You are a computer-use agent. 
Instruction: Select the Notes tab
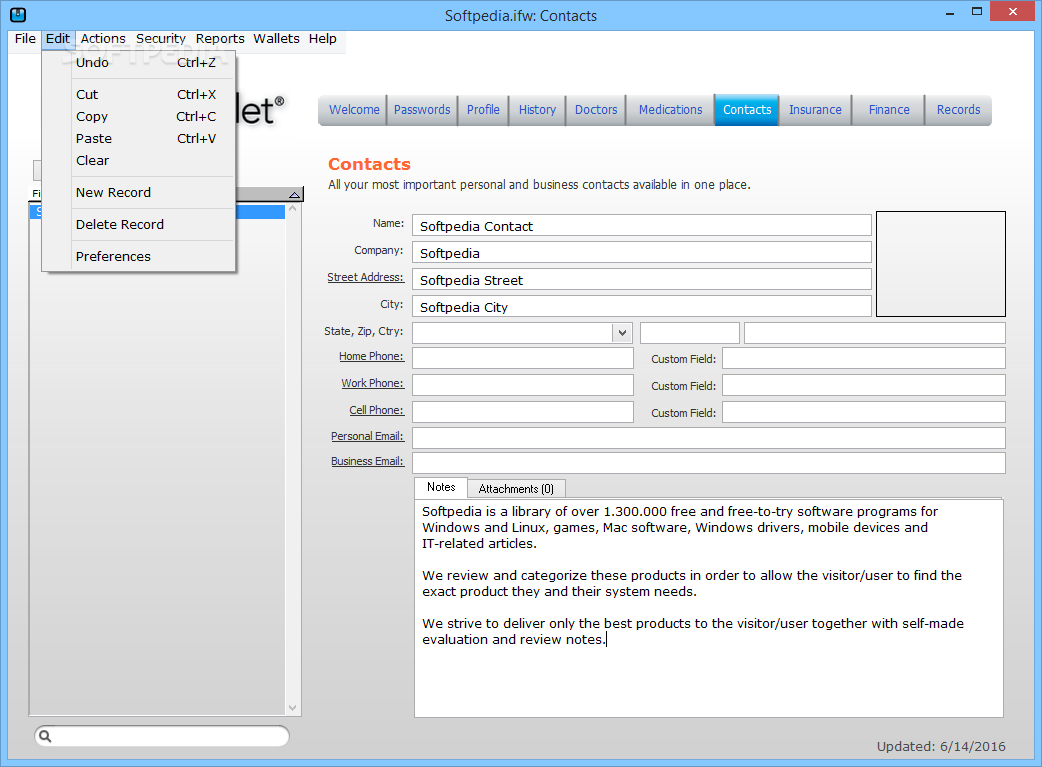[x=441, y=487]
